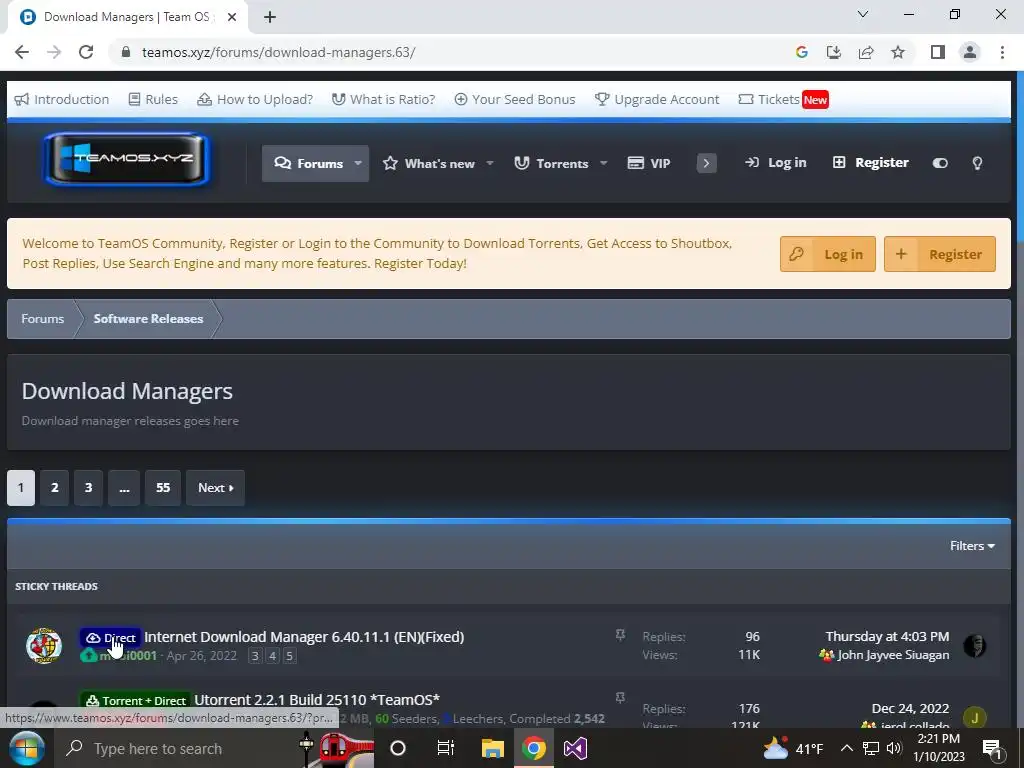Click the TeamOS.xyz logo

pyautogui.click(x=127, y=159)
